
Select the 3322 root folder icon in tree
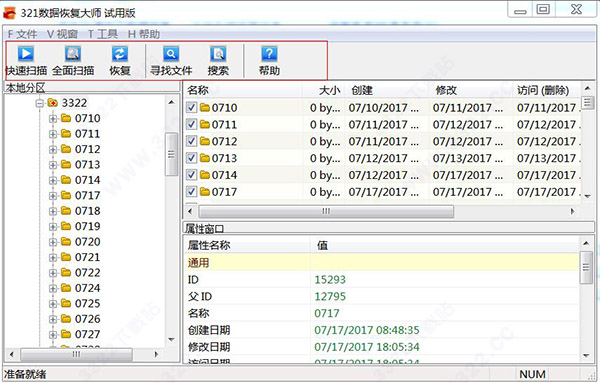[x=52, y=103]
